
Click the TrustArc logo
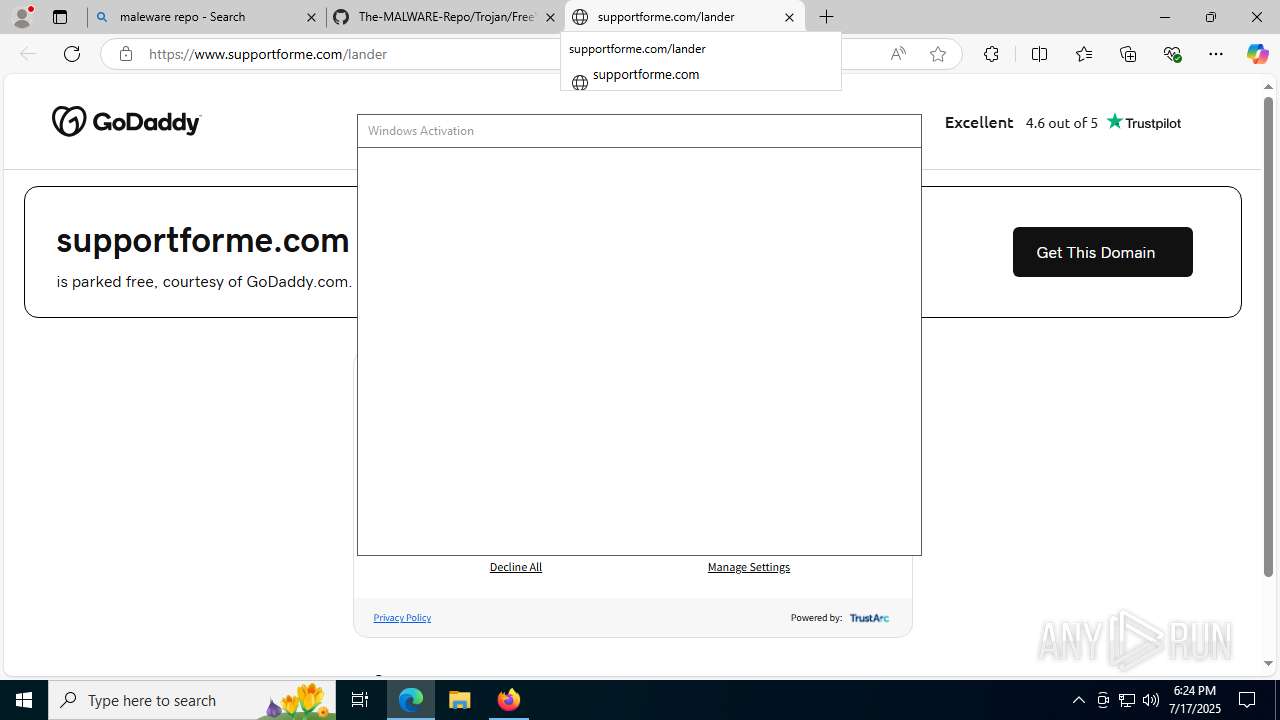pos(869,618)
